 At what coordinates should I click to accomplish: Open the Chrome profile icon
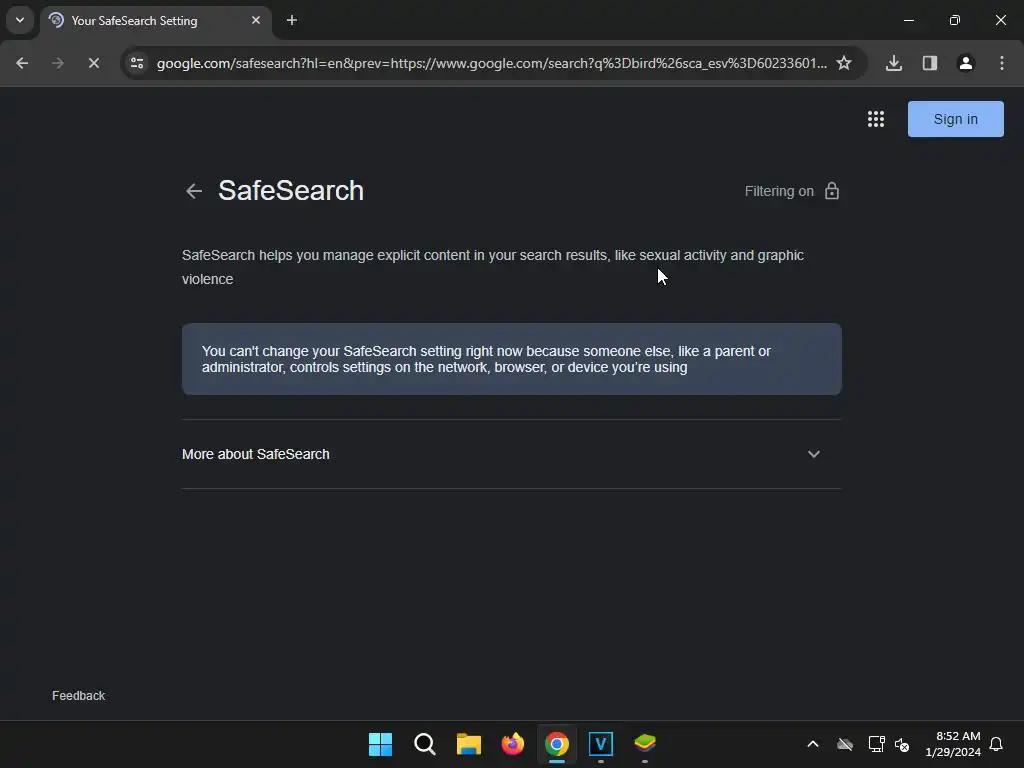click(x=966, y=63)
